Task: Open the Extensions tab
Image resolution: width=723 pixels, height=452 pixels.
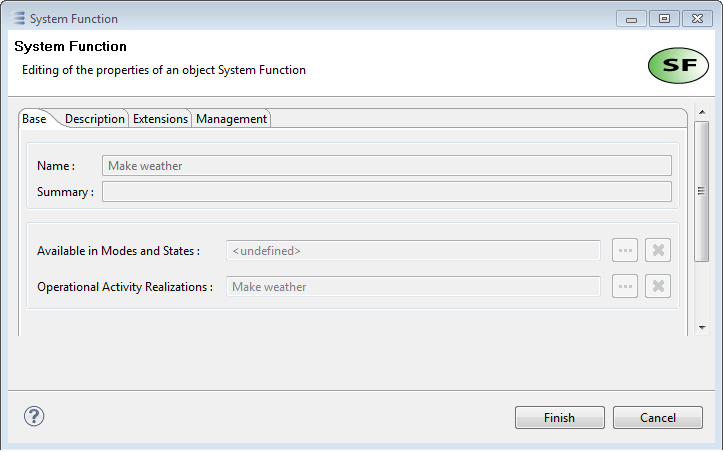Action: click(x=160, y=119)
